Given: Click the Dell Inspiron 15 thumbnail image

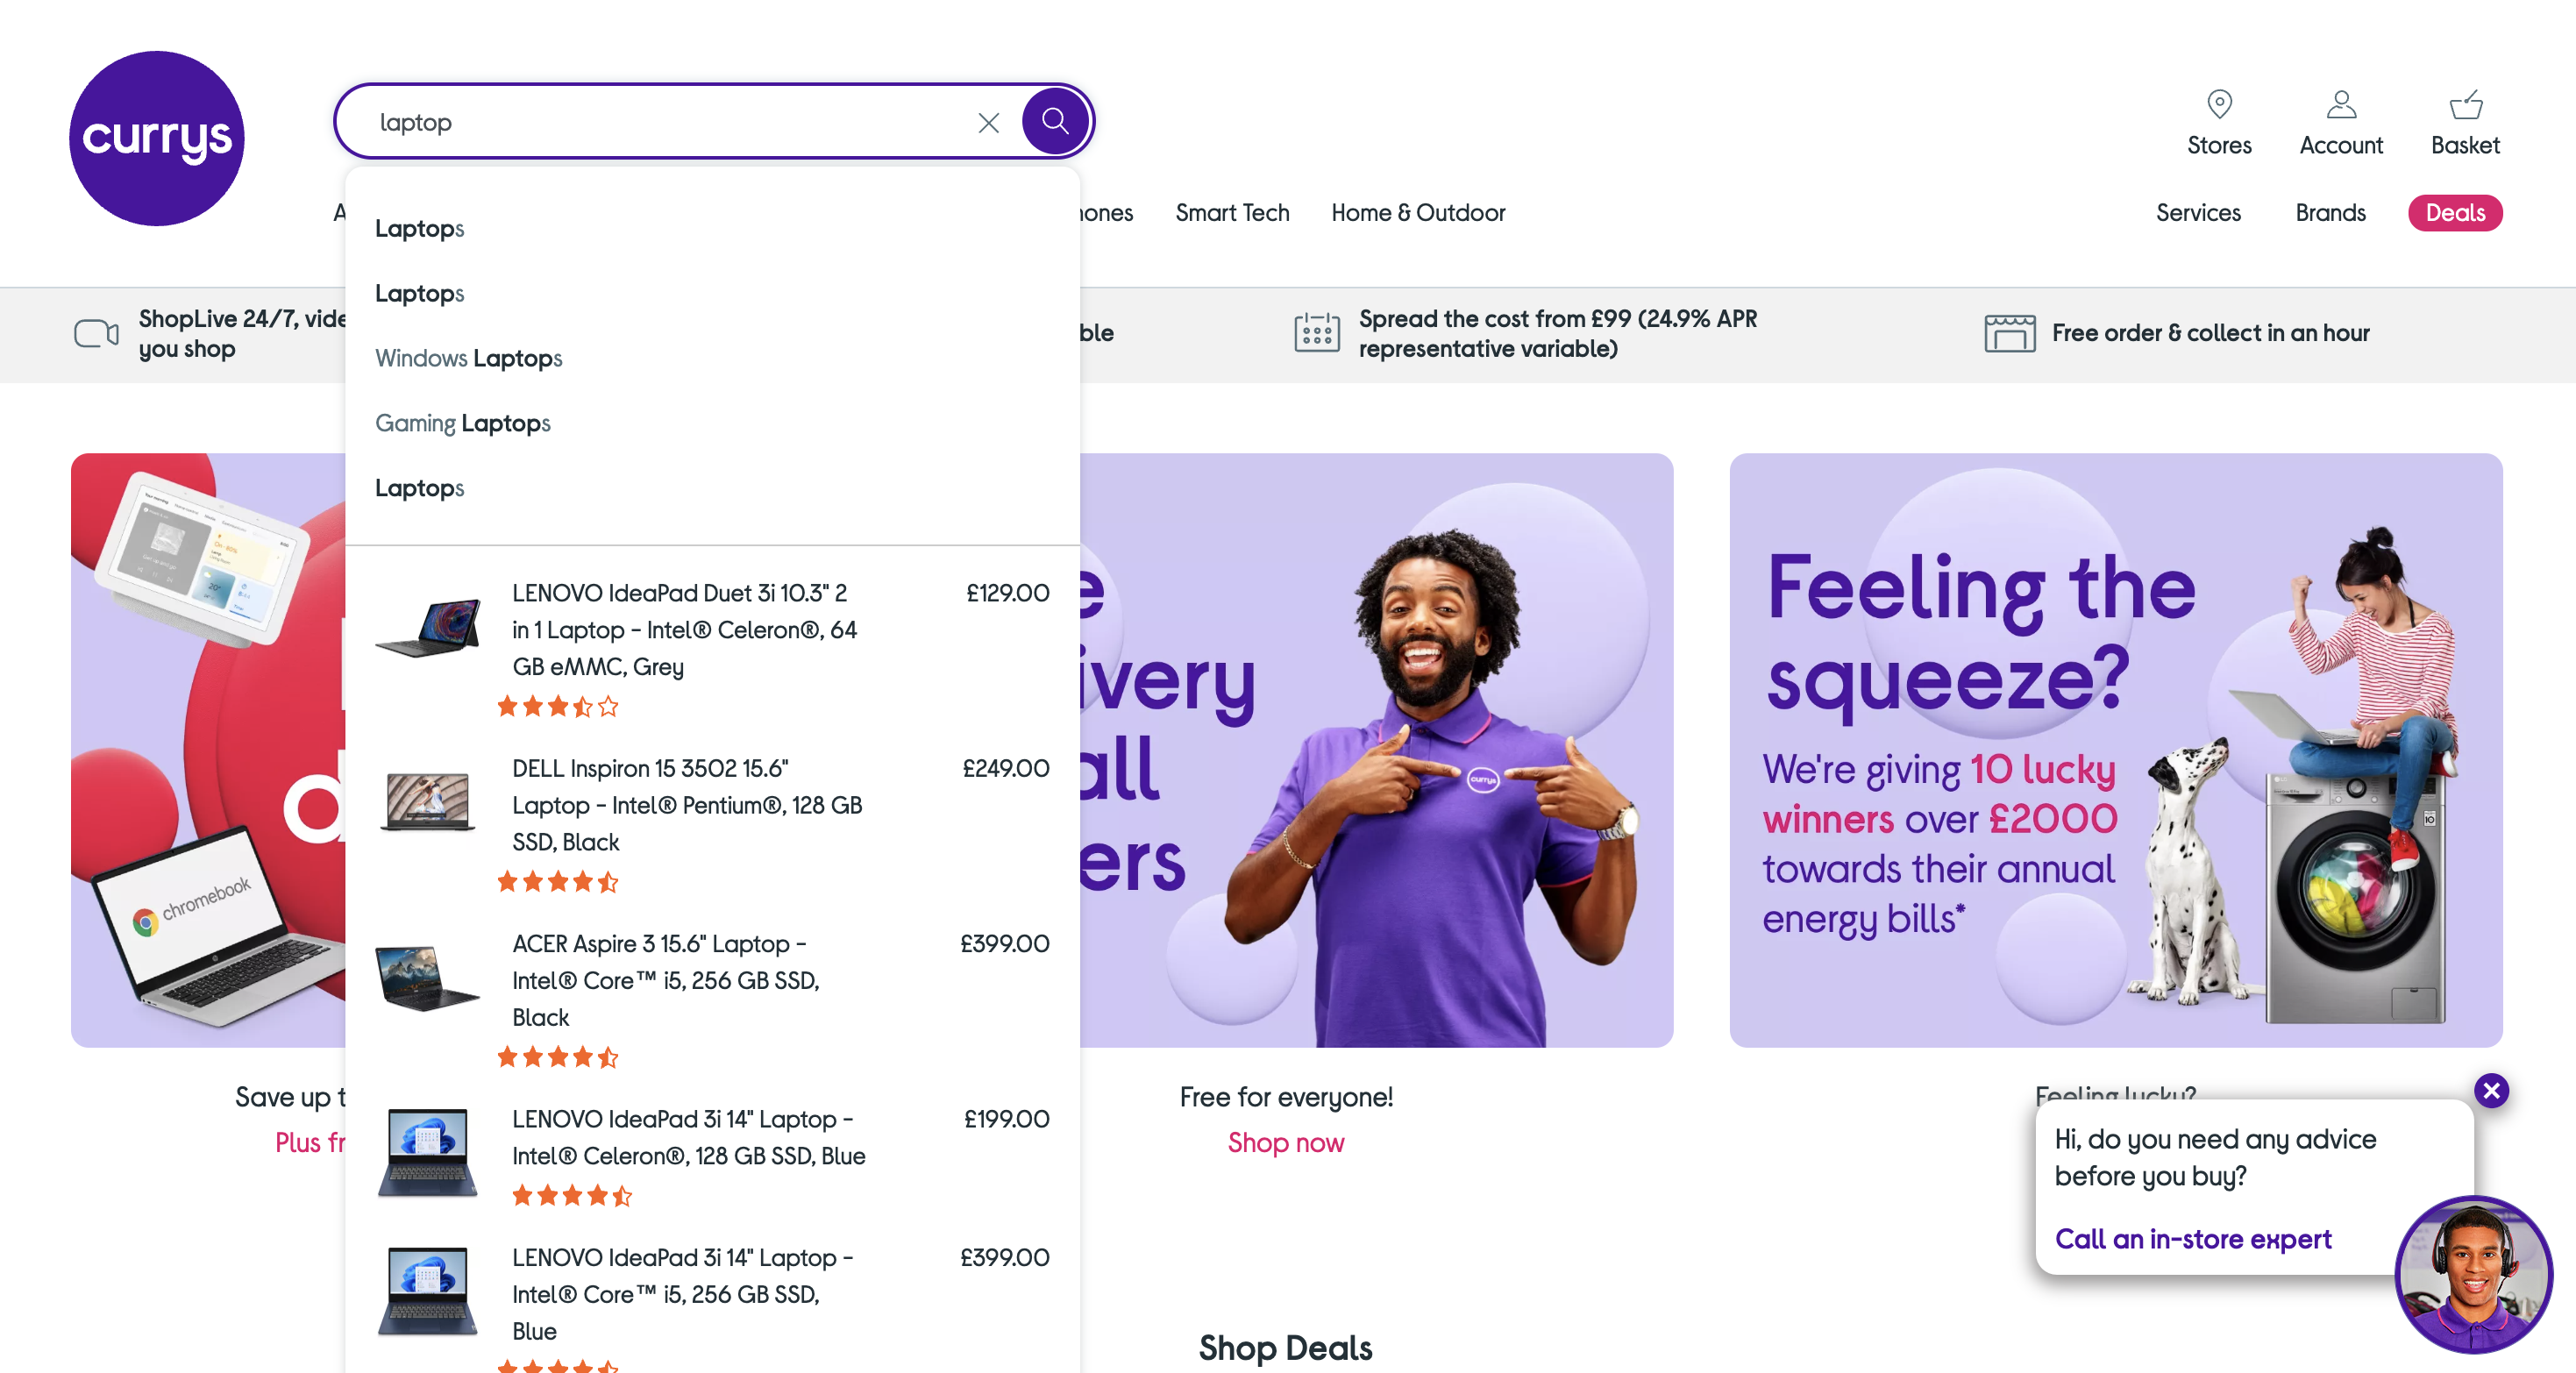Looking at the screenshot, I should (428, 802).
